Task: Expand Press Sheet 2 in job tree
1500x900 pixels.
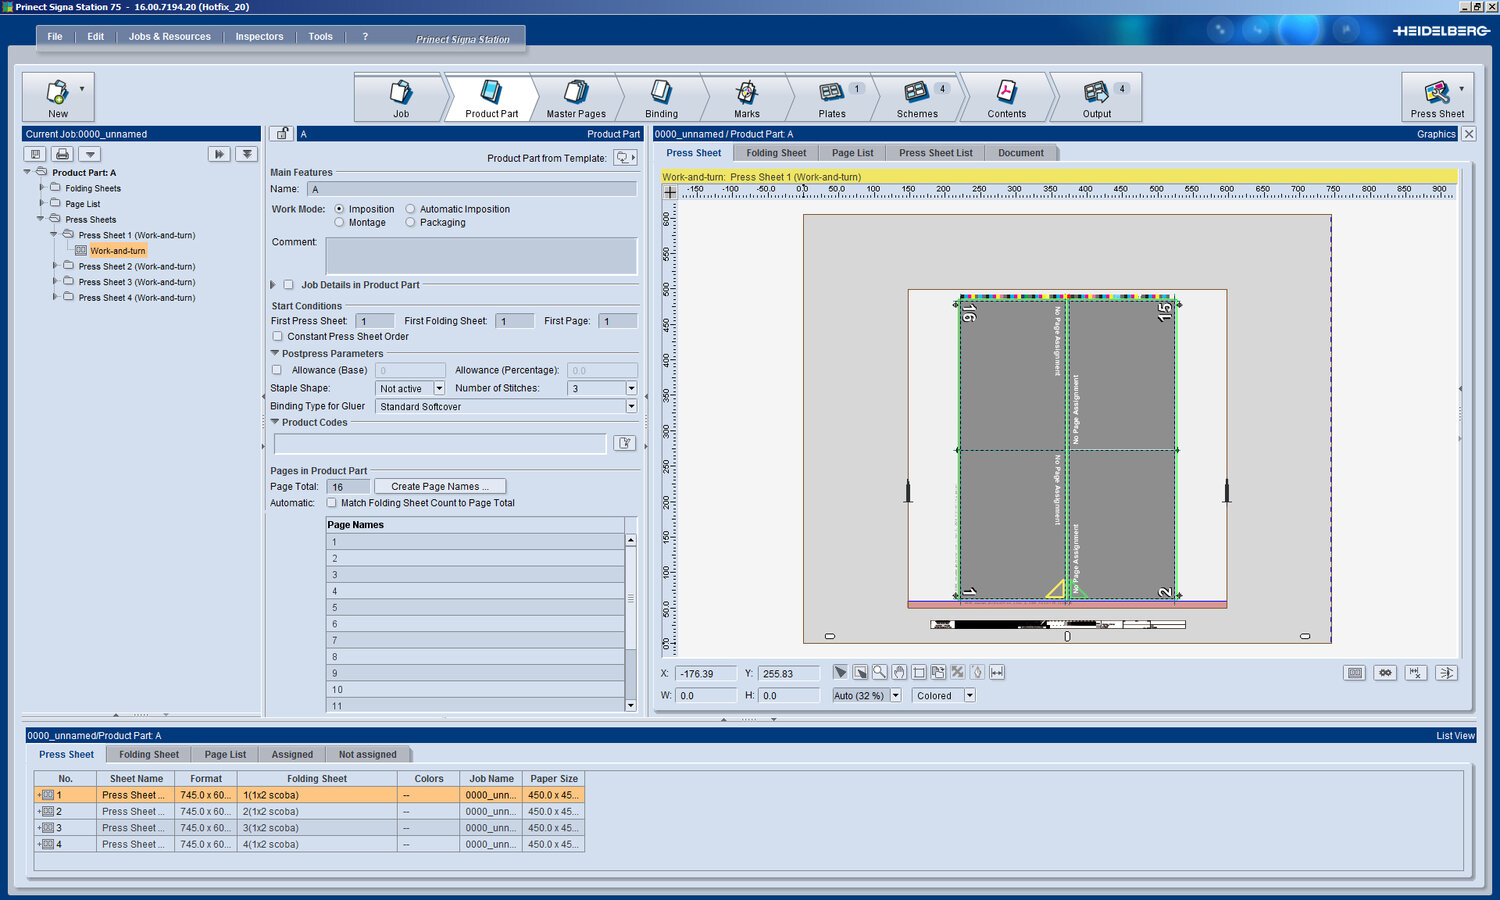Action: click(55, 266)
